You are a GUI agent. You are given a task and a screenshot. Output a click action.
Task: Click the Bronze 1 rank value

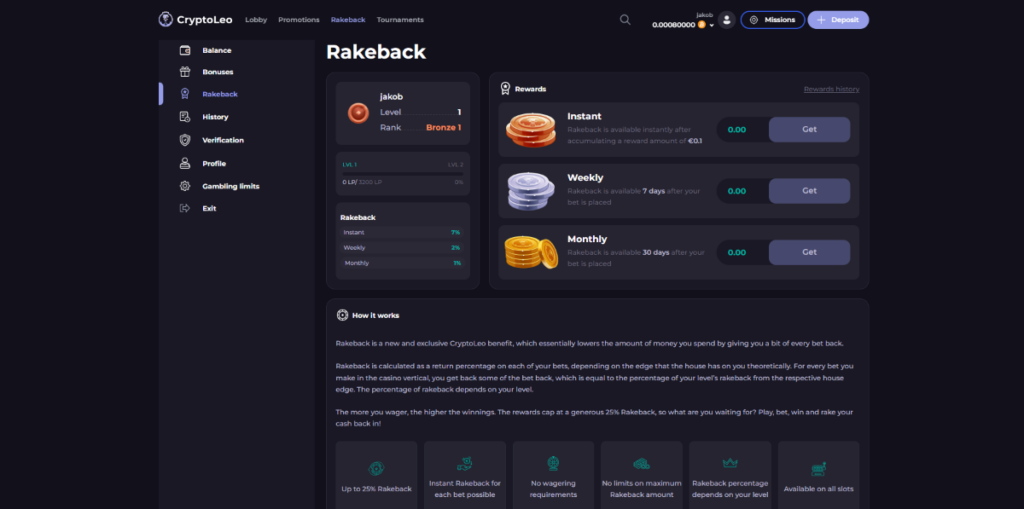click(x=443, y=127)
